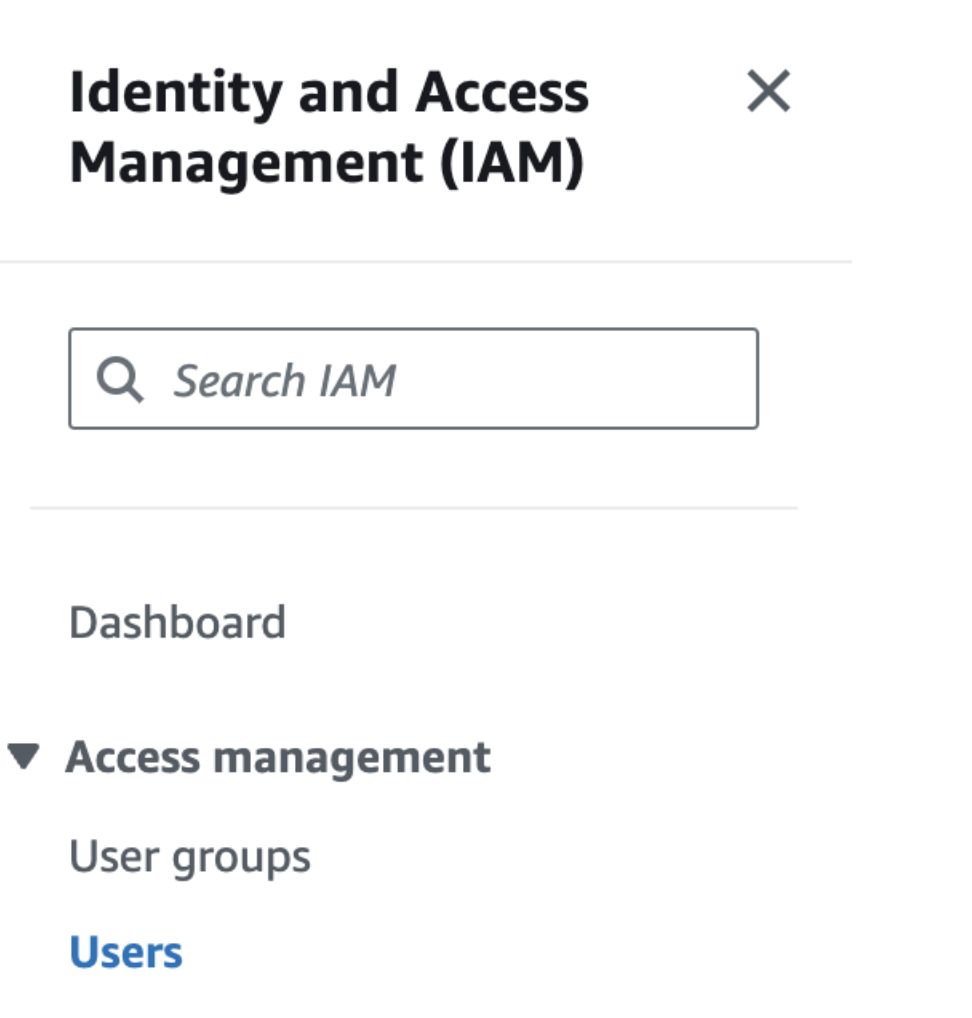Click the search icon inside the IAM search box
The image size is (972, 1018).
pyautogui.click(x=119, y=379)
